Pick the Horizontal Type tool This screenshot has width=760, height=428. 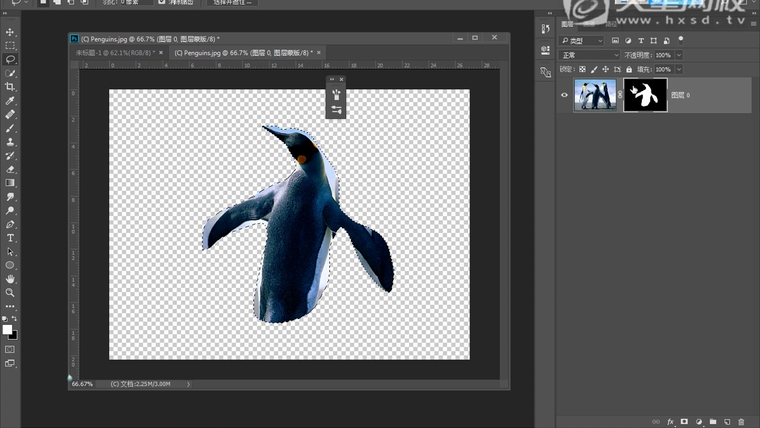10,238
